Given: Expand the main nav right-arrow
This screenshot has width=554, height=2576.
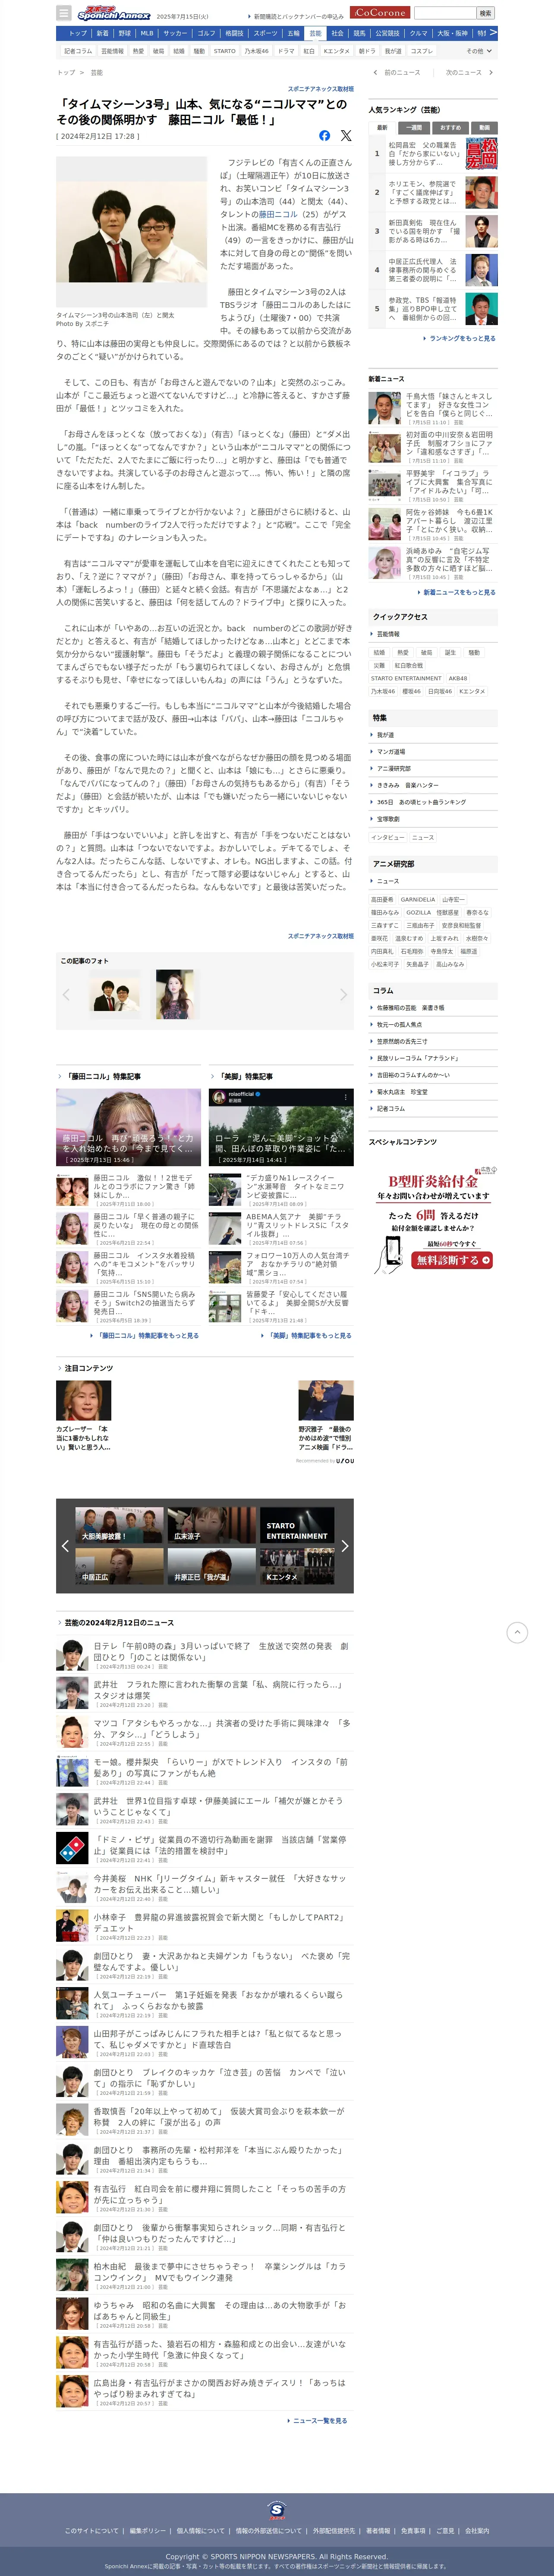Looking at the screenshot, I should click(493, 33).
